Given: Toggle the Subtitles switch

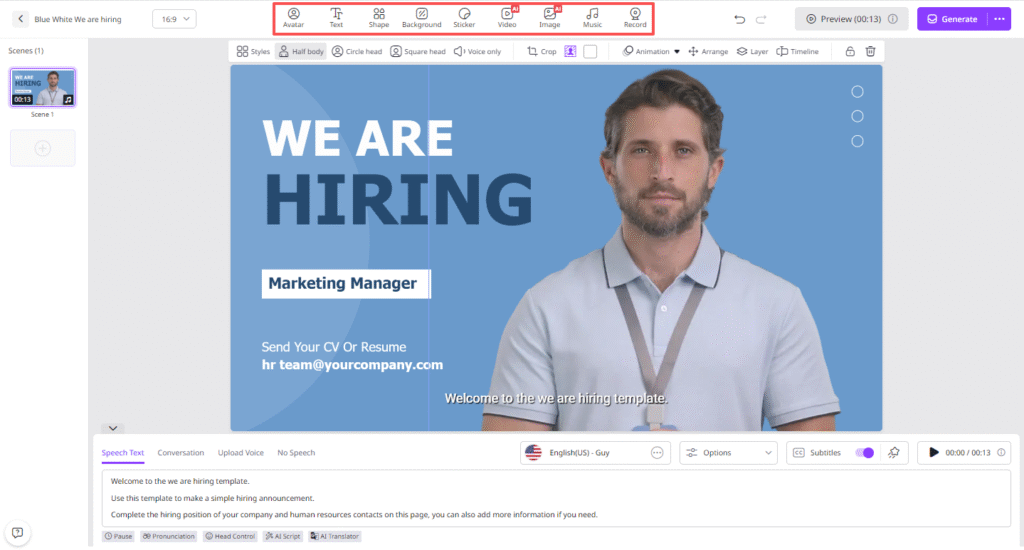Looking at the screenshot, I should [x=864, y=453].
